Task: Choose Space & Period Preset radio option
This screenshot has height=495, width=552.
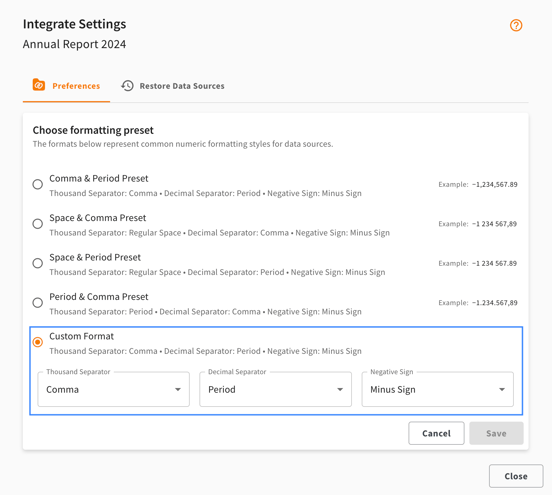Action: point(38,263)
